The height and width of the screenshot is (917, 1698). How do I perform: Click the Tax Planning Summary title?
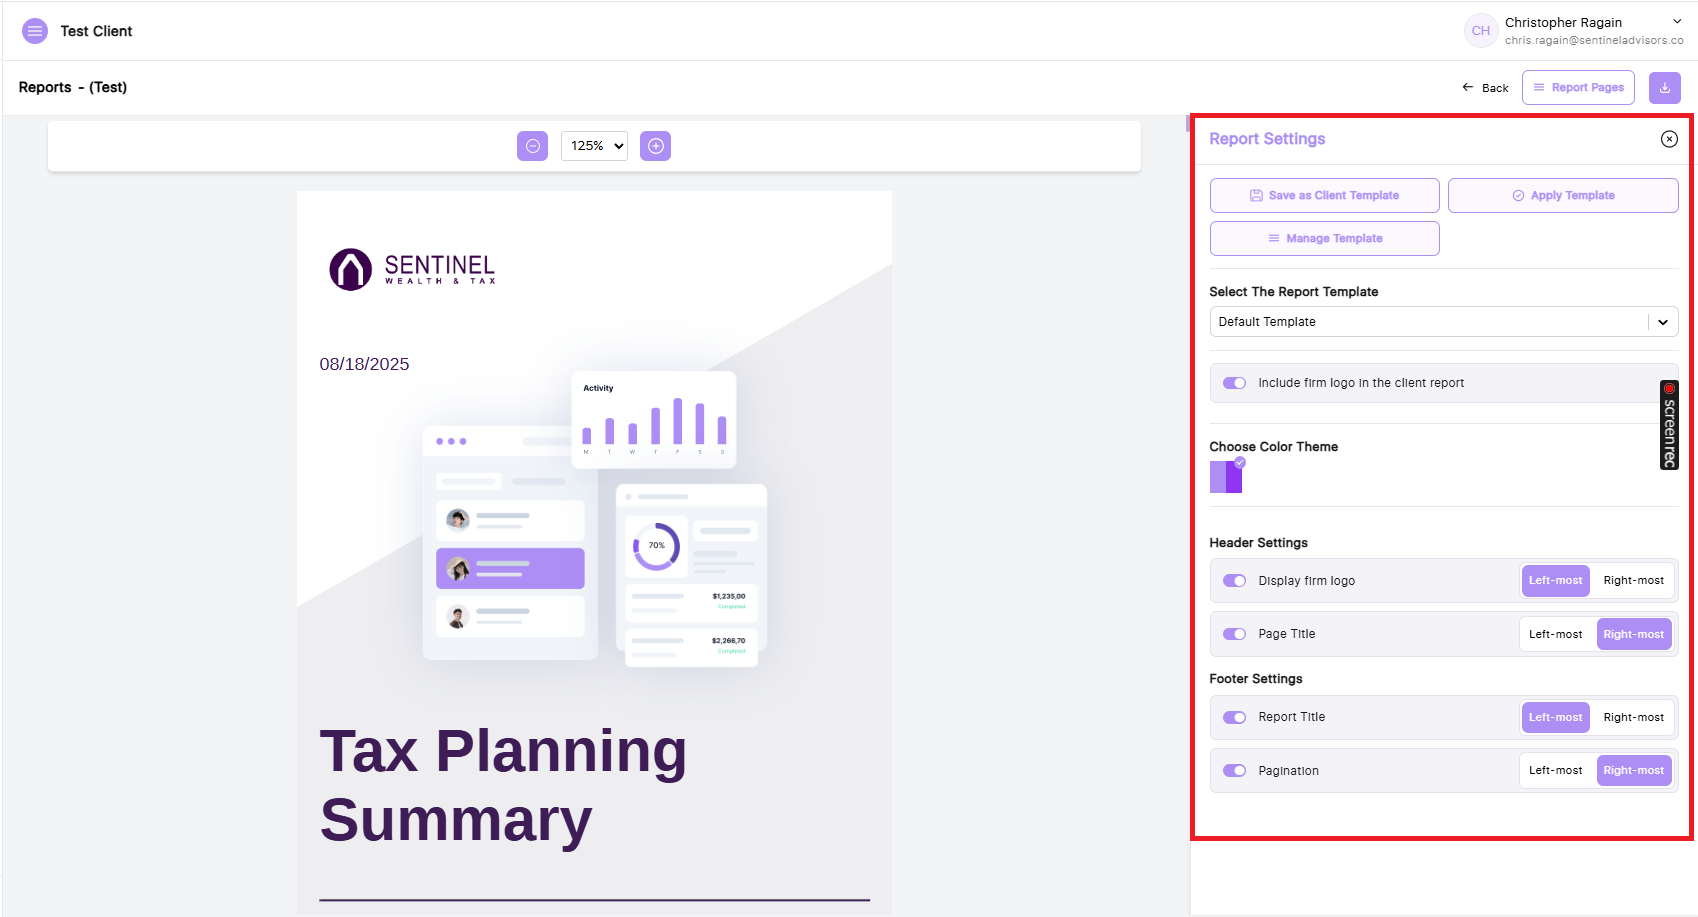pos(503,785)
